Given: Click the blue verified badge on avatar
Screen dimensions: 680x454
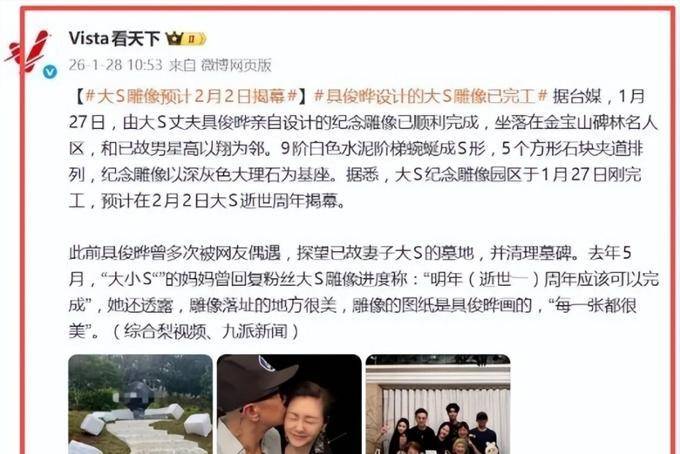Looking at the screenshot, I should [x=50, y=72].
